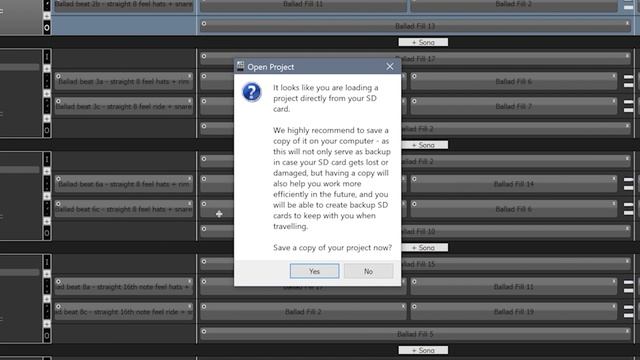This screenshot has height=360, width=640.
Task: Select Ballad Fill 6 beside Ballad beat 3a
Action: point(513,82)
